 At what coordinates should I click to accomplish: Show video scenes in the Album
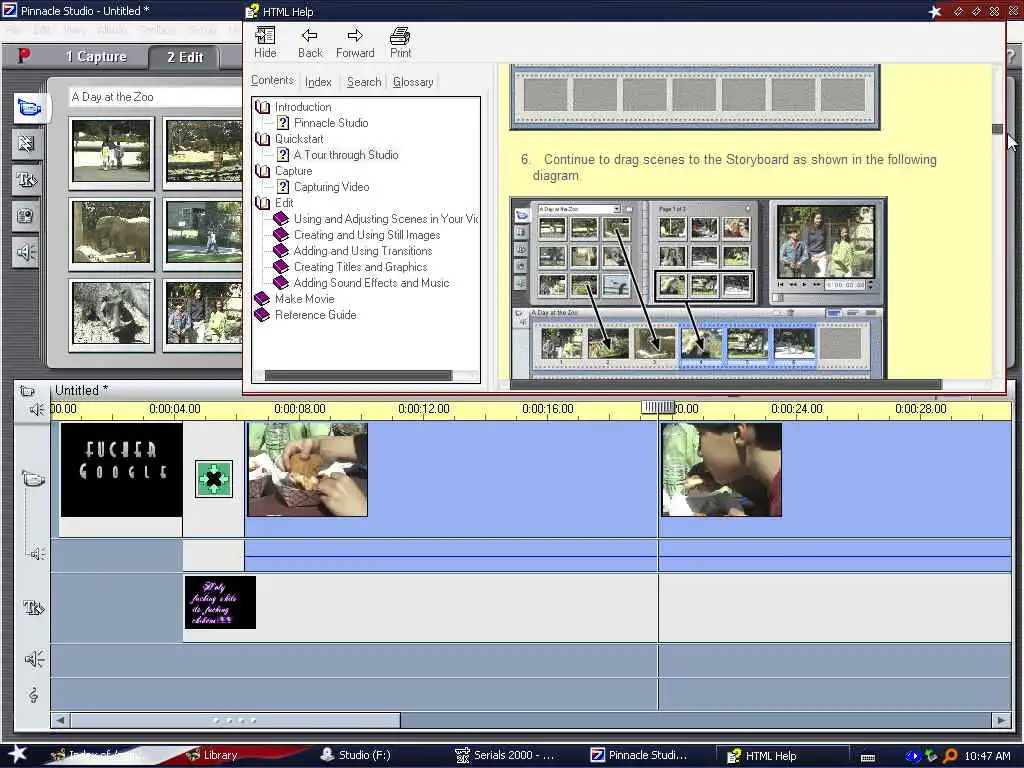coord(29,107)
